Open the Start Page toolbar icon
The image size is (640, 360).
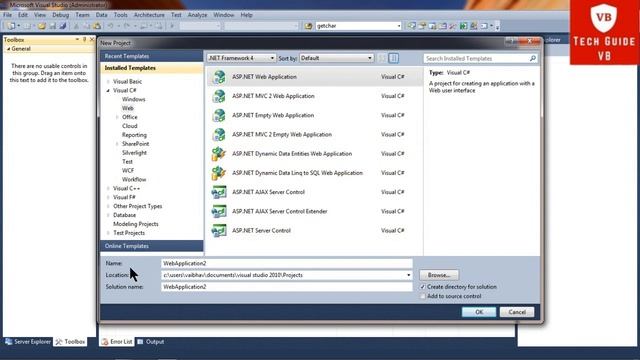click(x=463, y=26)
